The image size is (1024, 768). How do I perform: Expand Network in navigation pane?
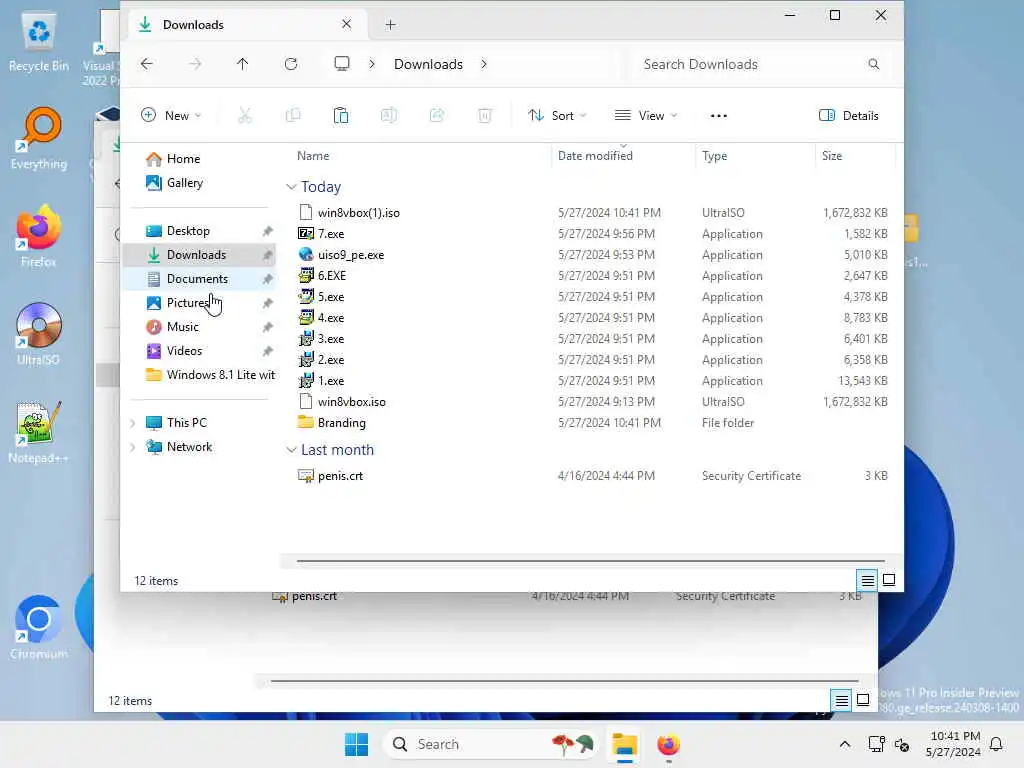133,447
